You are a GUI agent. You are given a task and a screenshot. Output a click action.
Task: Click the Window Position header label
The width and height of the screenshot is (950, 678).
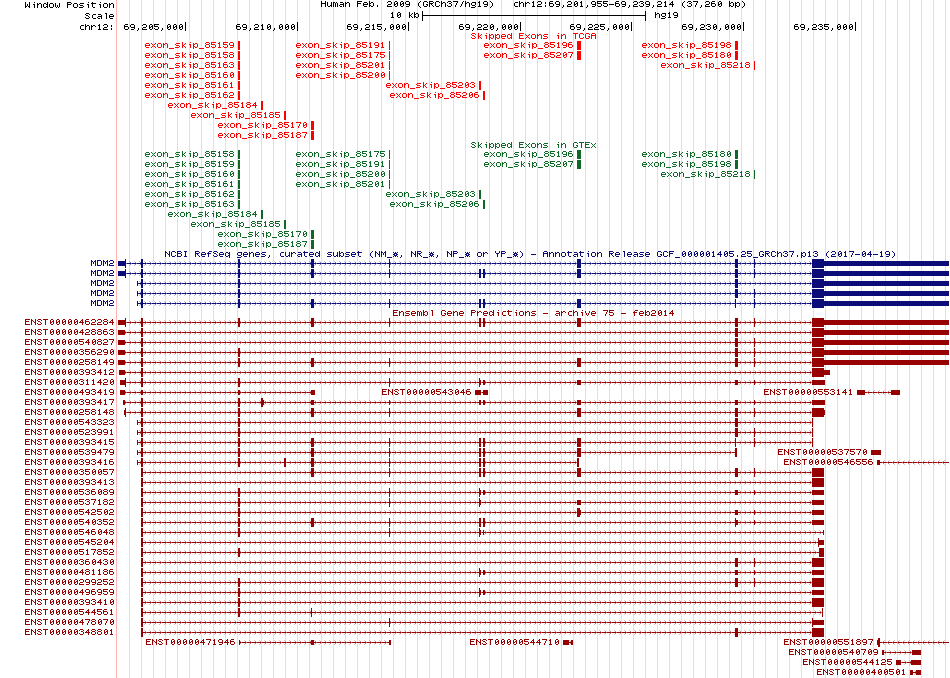[x=69, y=5]
